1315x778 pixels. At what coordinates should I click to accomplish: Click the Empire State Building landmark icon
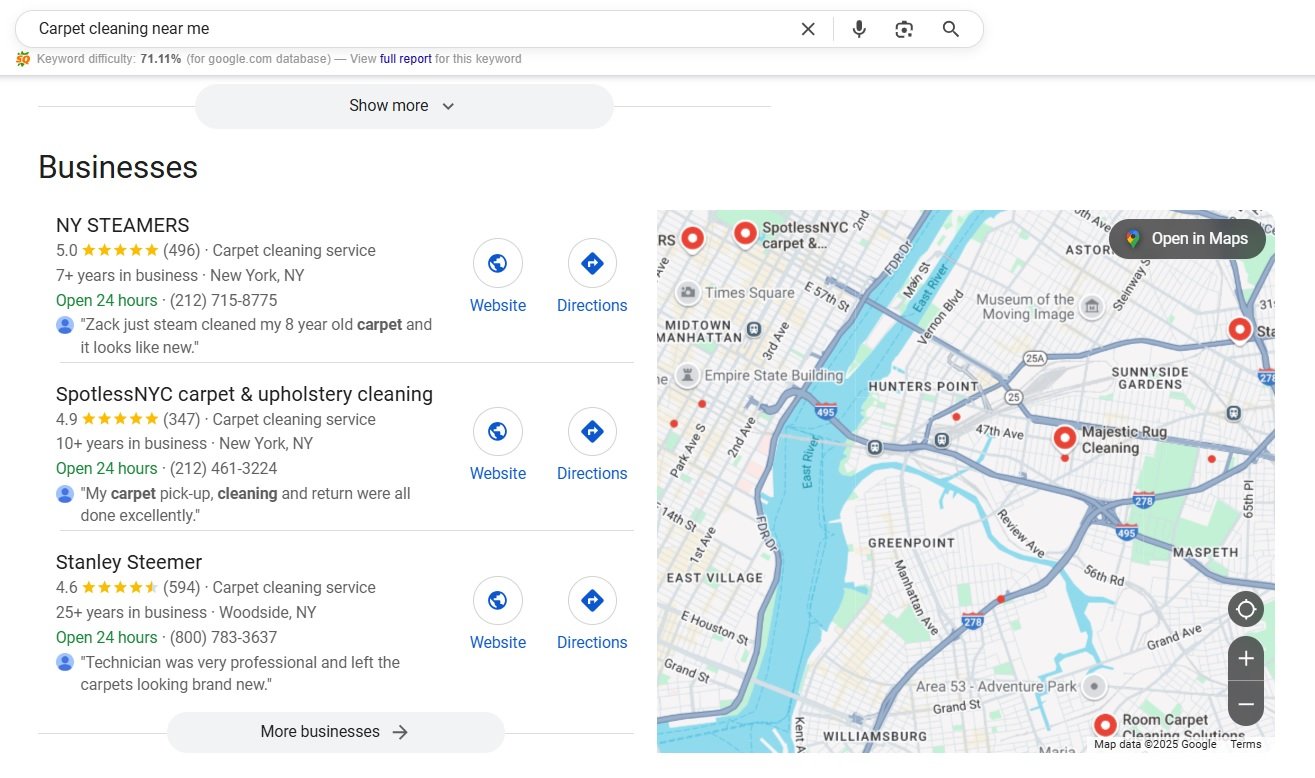(687, 376)
